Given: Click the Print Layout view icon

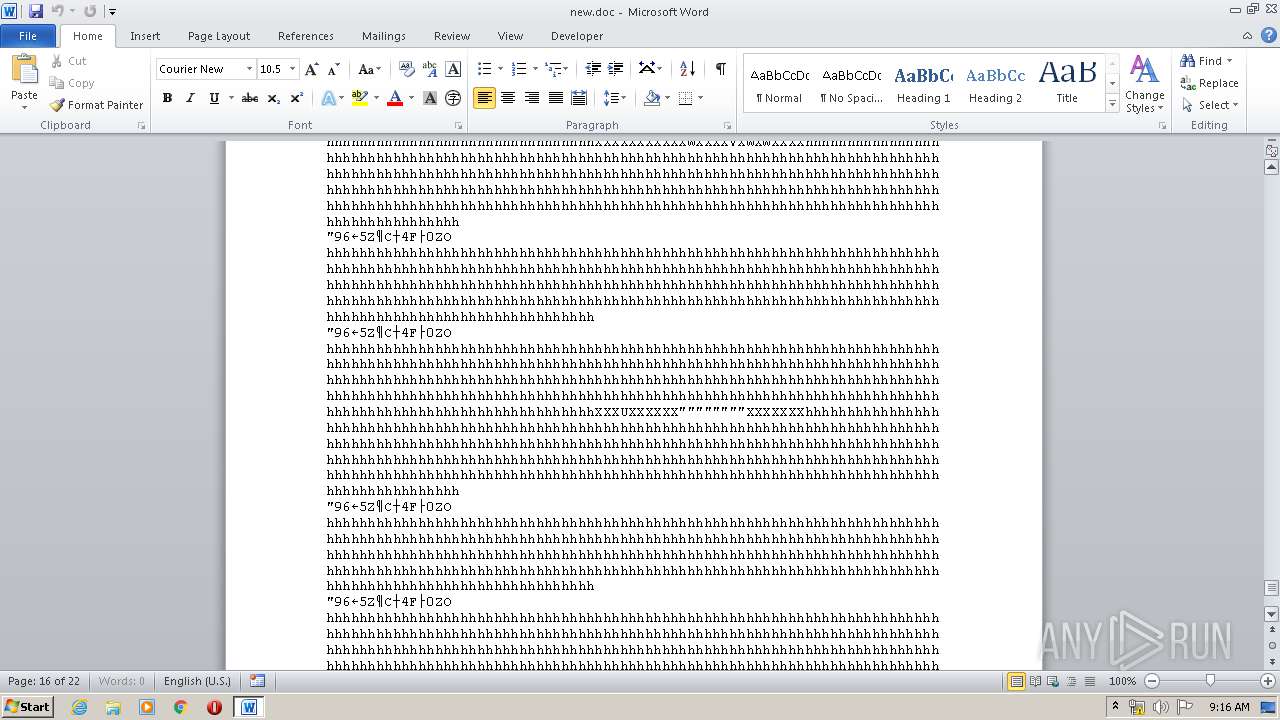Looking at the screenshot, I should click(1016, 681).
